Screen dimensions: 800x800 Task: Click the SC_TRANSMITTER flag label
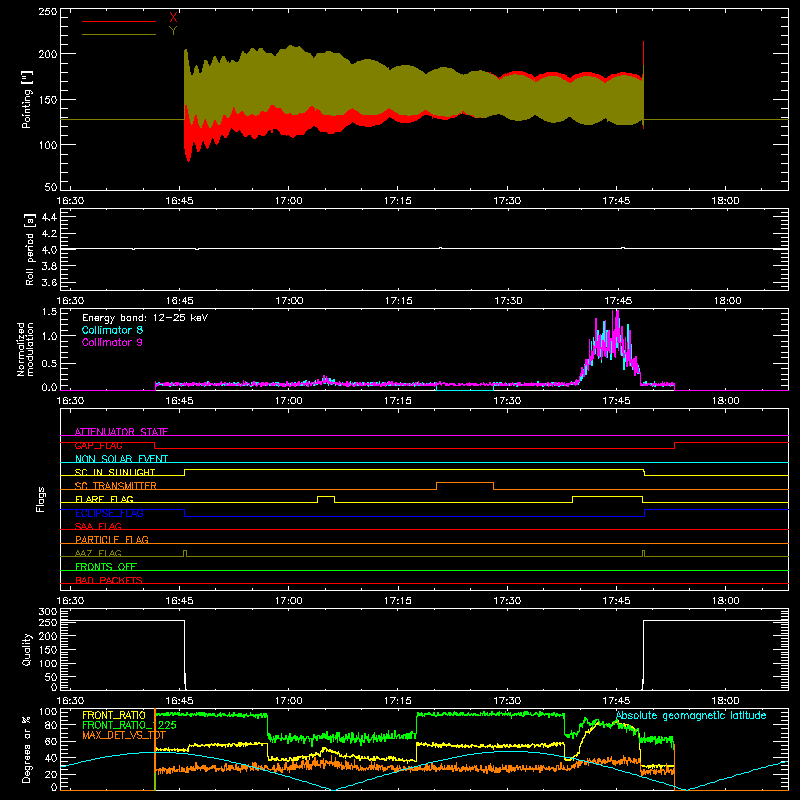point(116,486)
